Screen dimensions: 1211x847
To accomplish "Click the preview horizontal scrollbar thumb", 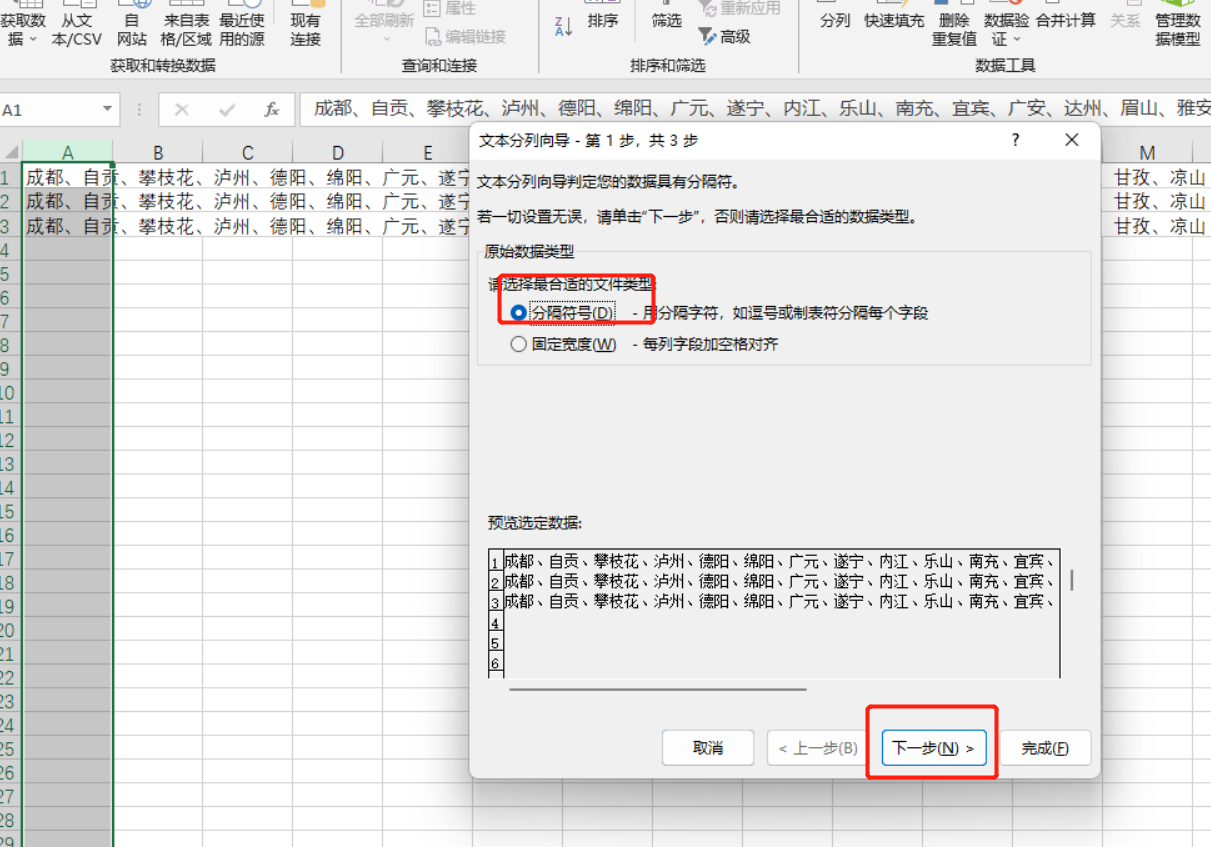I will point(657,689).
